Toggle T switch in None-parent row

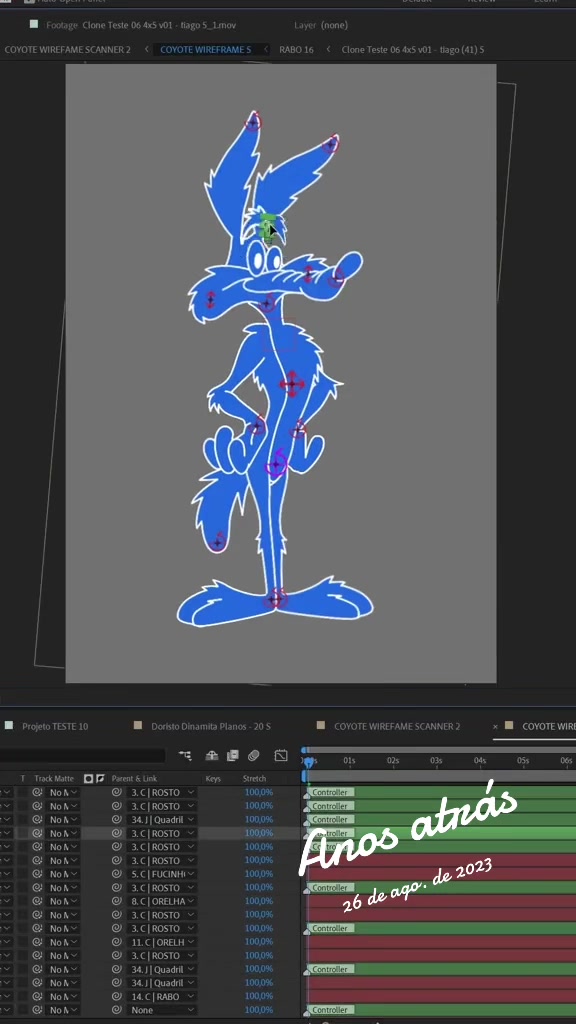click(x=22, y=1010)
